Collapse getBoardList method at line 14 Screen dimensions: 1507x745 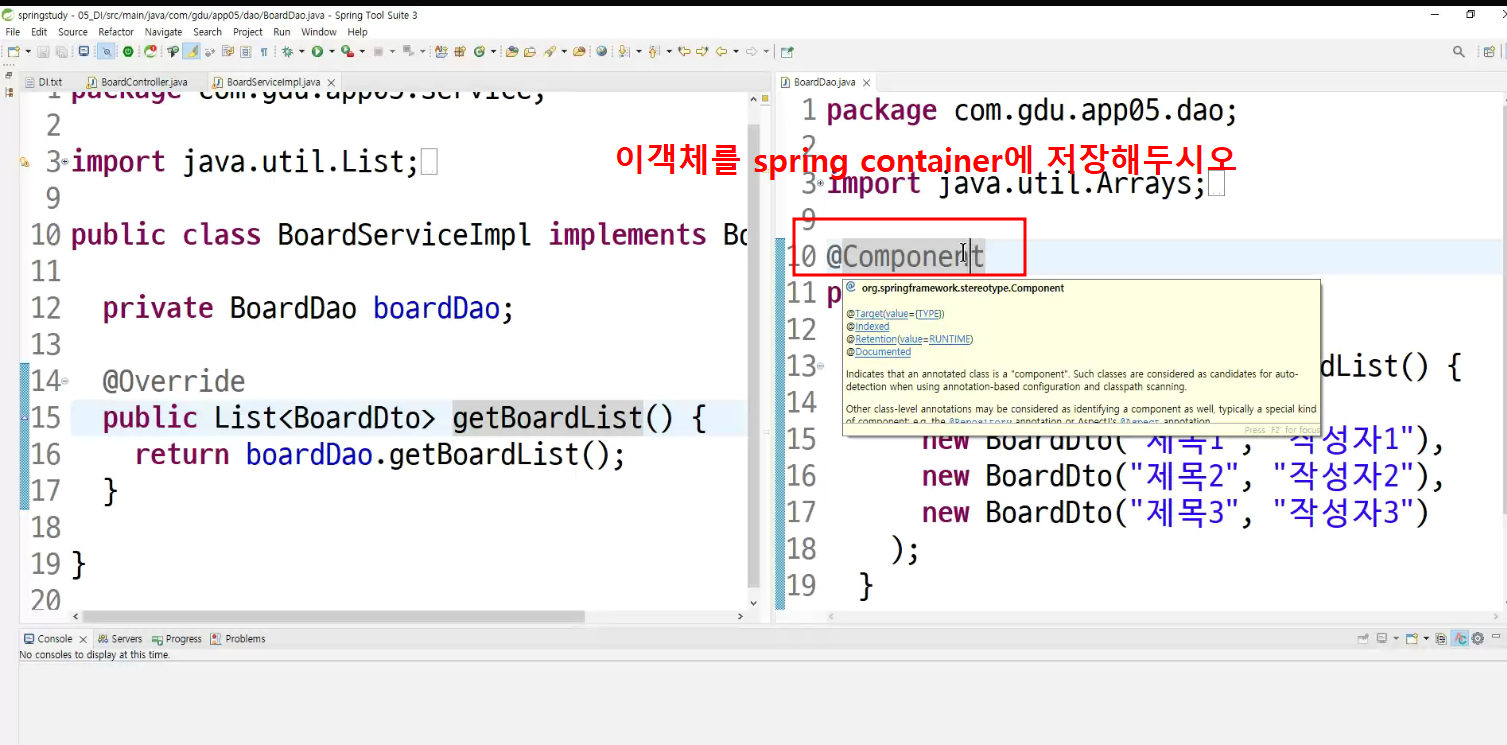click(65, 381)
